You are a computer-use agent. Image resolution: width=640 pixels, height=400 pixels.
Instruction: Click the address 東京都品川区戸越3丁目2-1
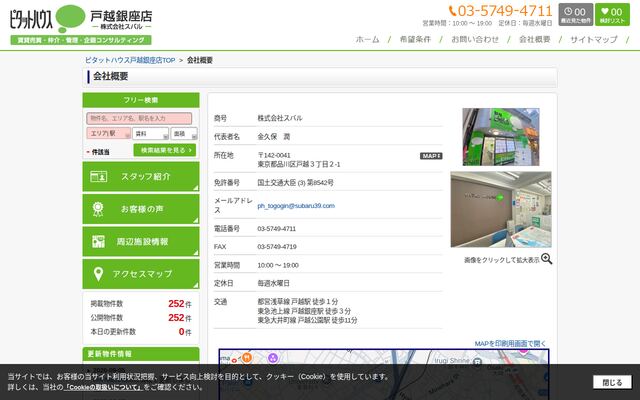[299, 164]
